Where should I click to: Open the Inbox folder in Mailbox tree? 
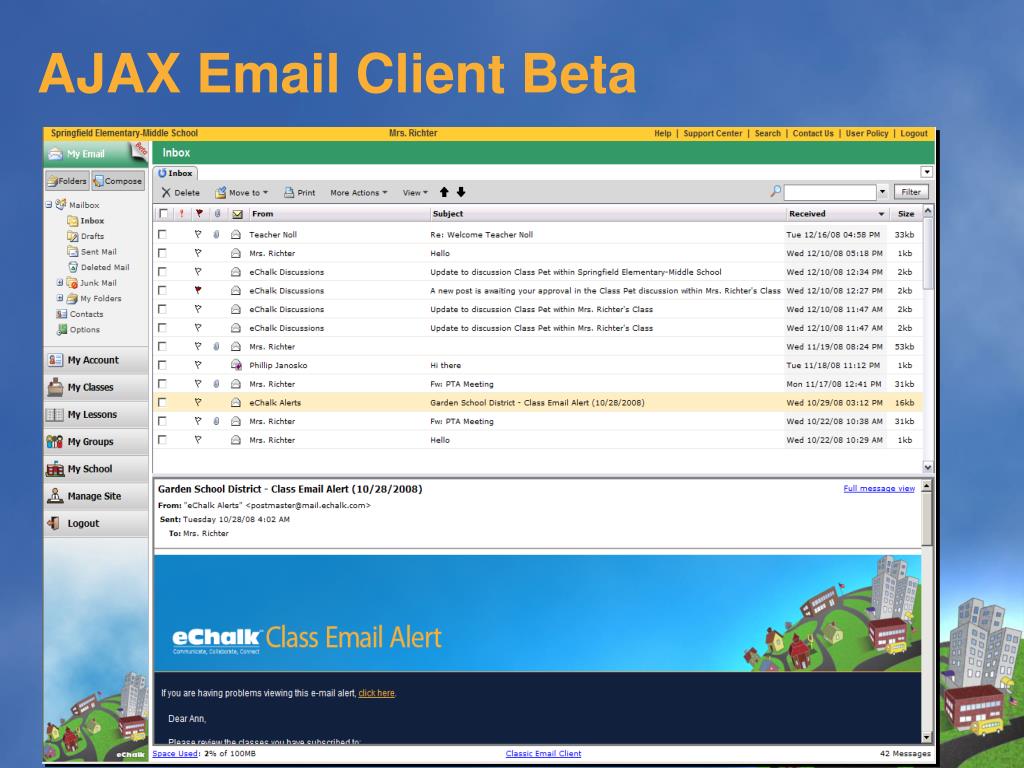point(92,221)
